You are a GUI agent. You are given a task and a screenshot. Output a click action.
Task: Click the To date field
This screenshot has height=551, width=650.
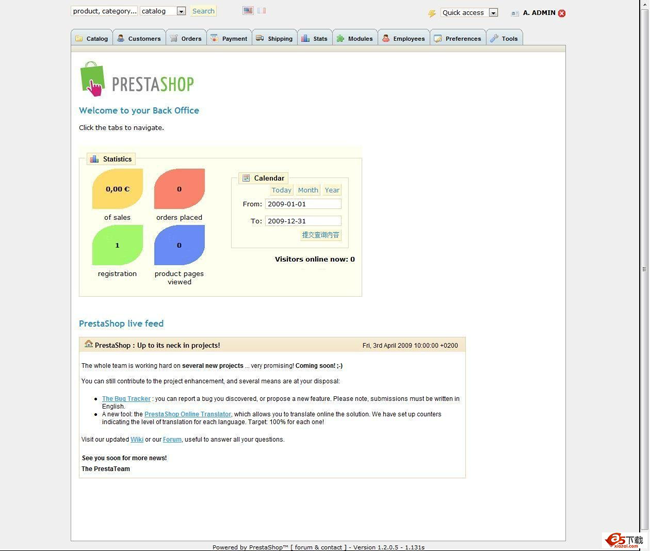pos(303,221)
